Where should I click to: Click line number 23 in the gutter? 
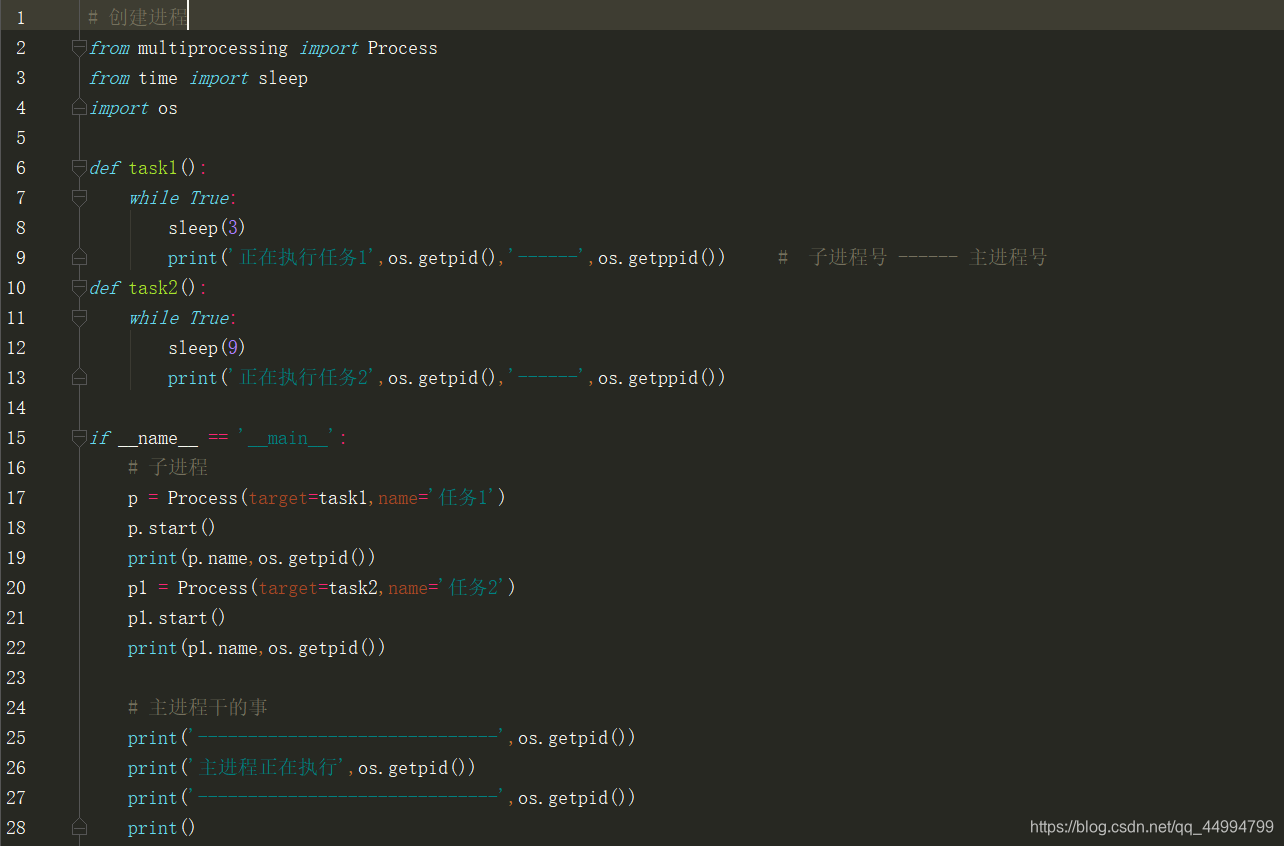coord(16,678)
